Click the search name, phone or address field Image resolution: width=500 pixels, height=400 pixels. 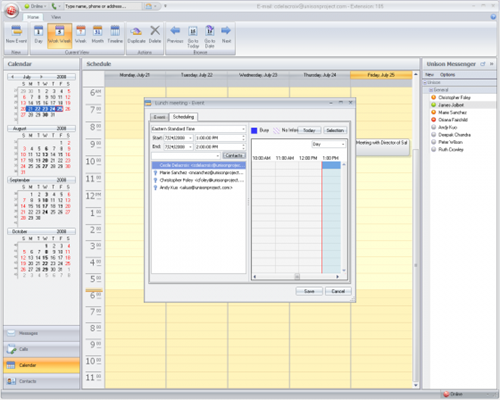(103, 6)
